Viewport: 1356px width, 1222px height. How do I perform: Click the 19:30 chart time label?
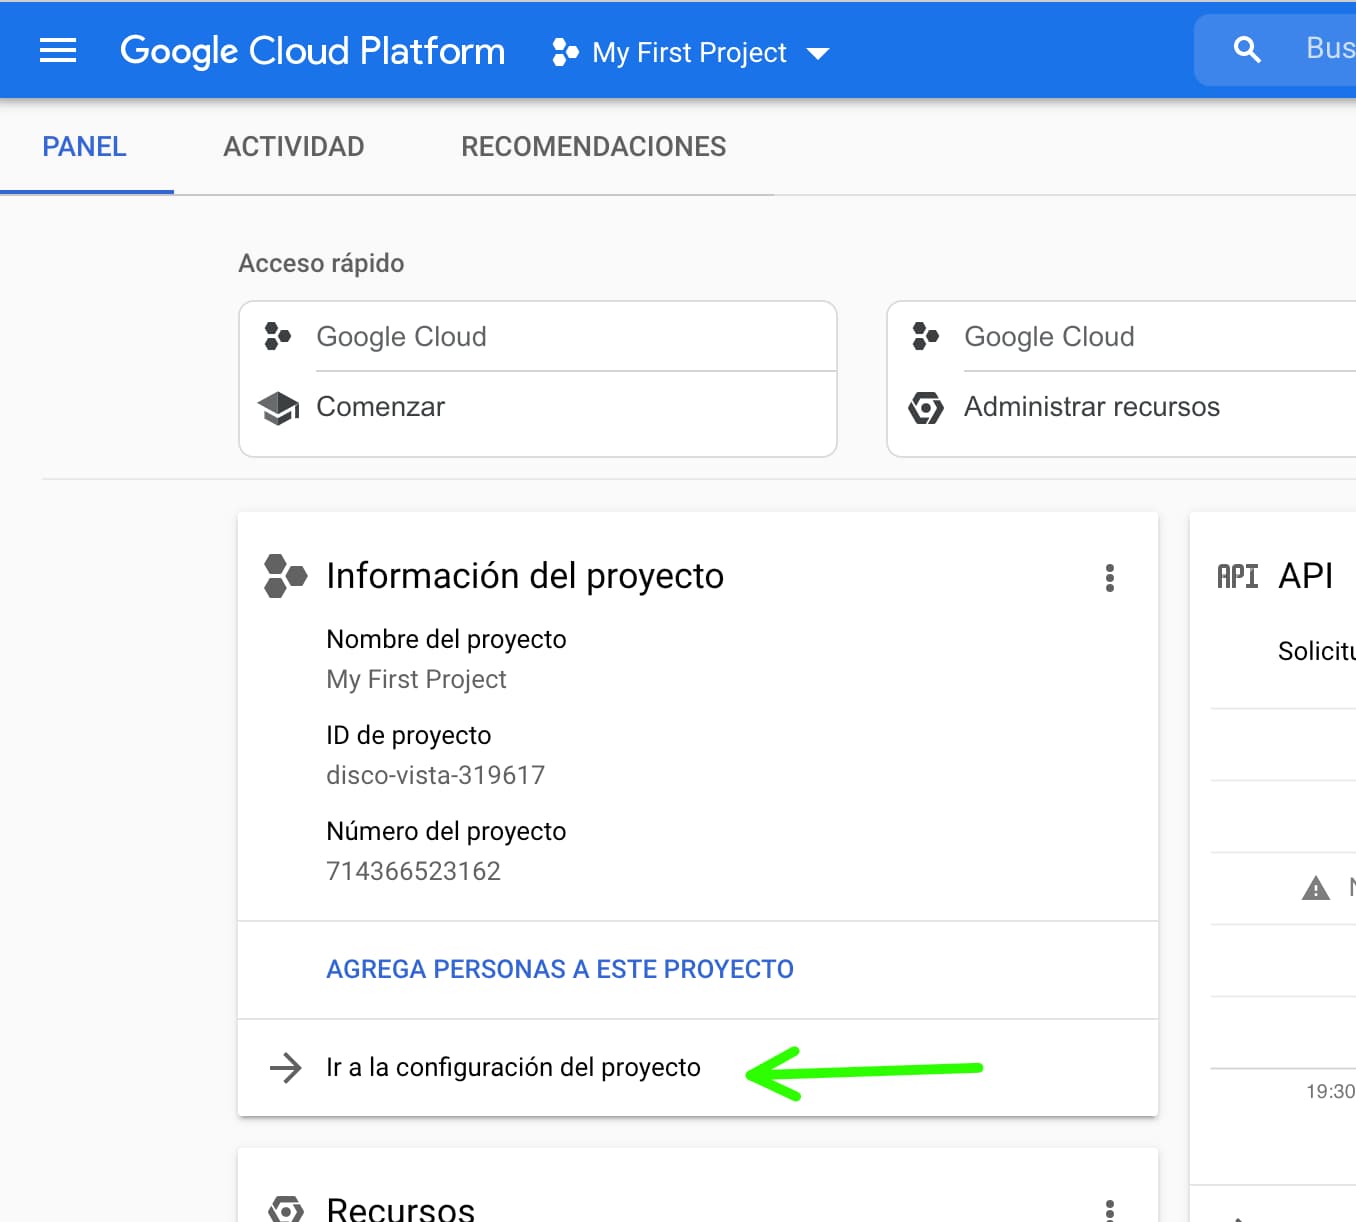pos(1330,1091)
